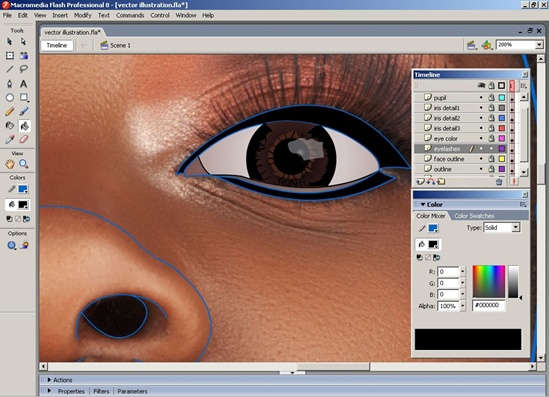549x397 pixels.
Task: Open the vector illustration.fla document tab
Action: point(72,32)
